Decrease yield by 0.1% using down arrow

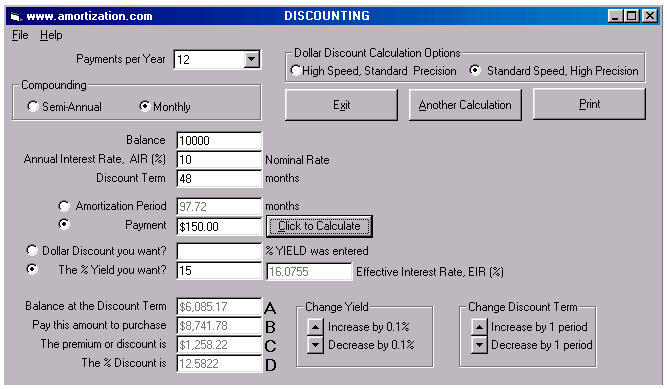(315, 345)
